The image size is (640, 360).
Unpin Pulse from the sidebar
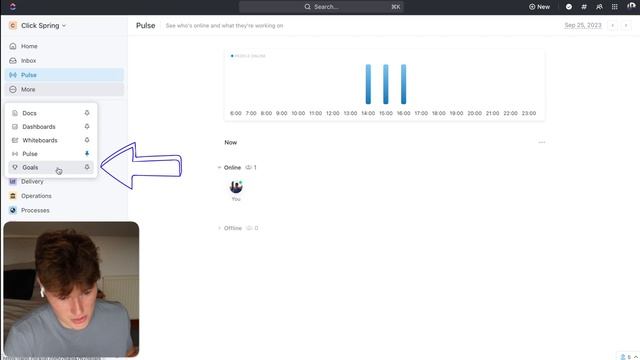87,153
